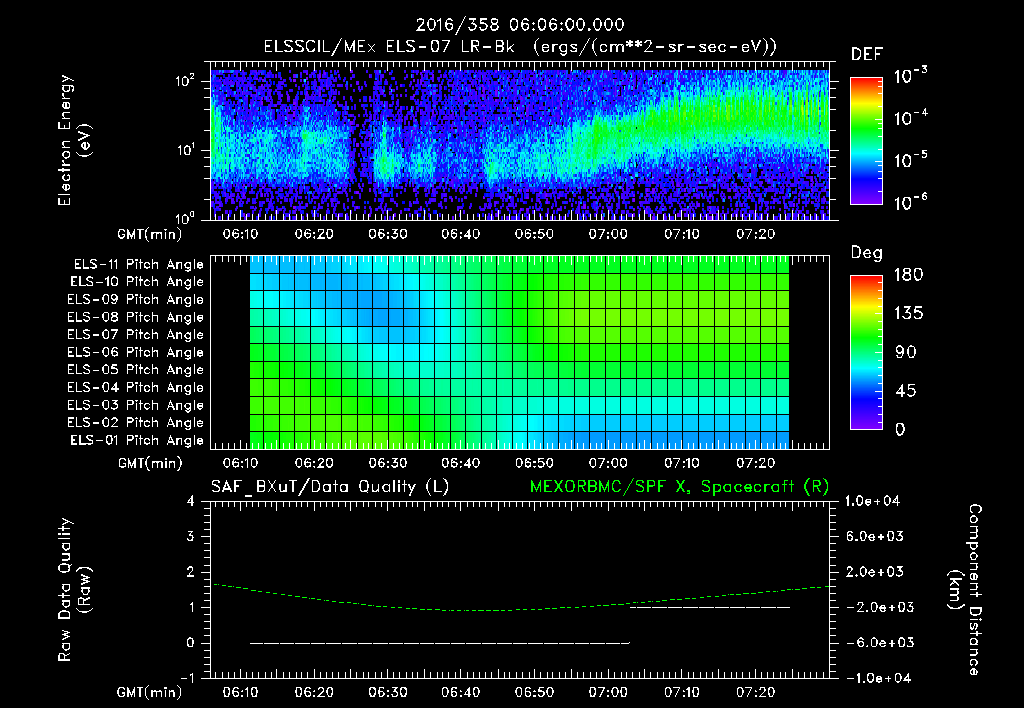Click the ELS-03 Pitch Angle row label
This screenshot has height=708, width=1024.
coord(136,406)
